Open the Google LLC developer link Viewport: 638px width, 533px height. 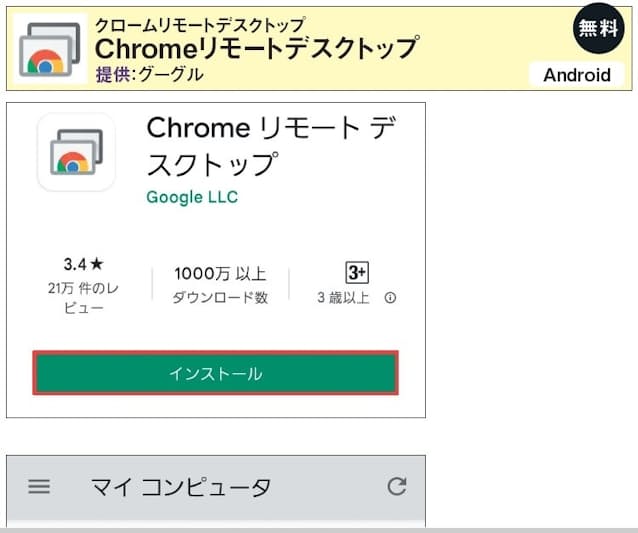[192, 197]
